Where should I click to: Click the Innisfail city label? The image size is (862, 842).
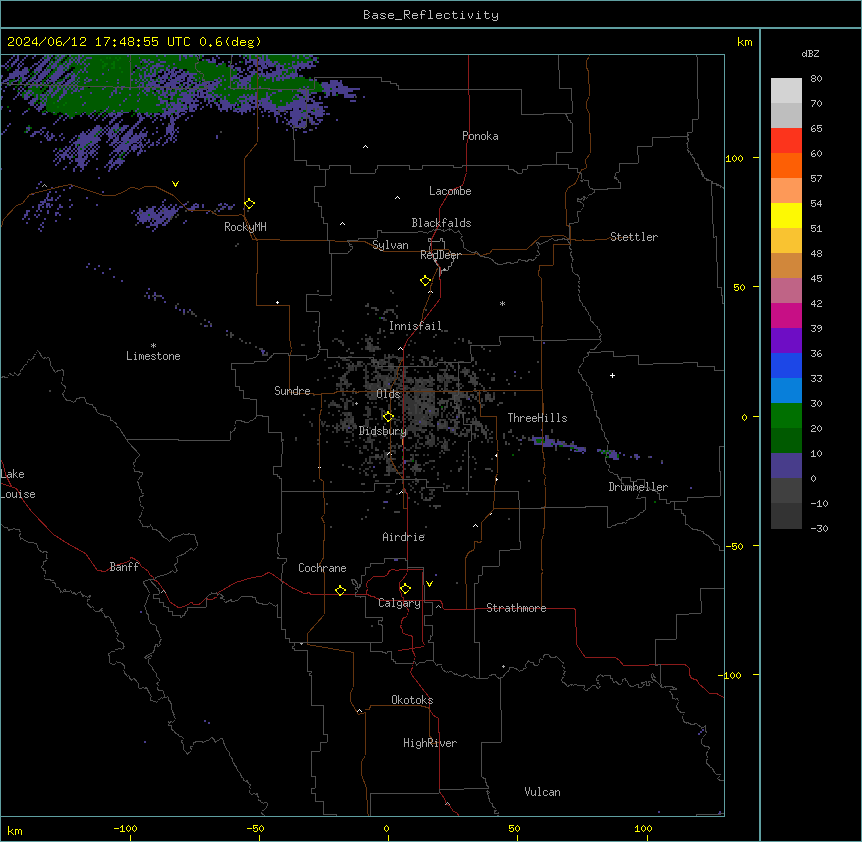point(415,326)
